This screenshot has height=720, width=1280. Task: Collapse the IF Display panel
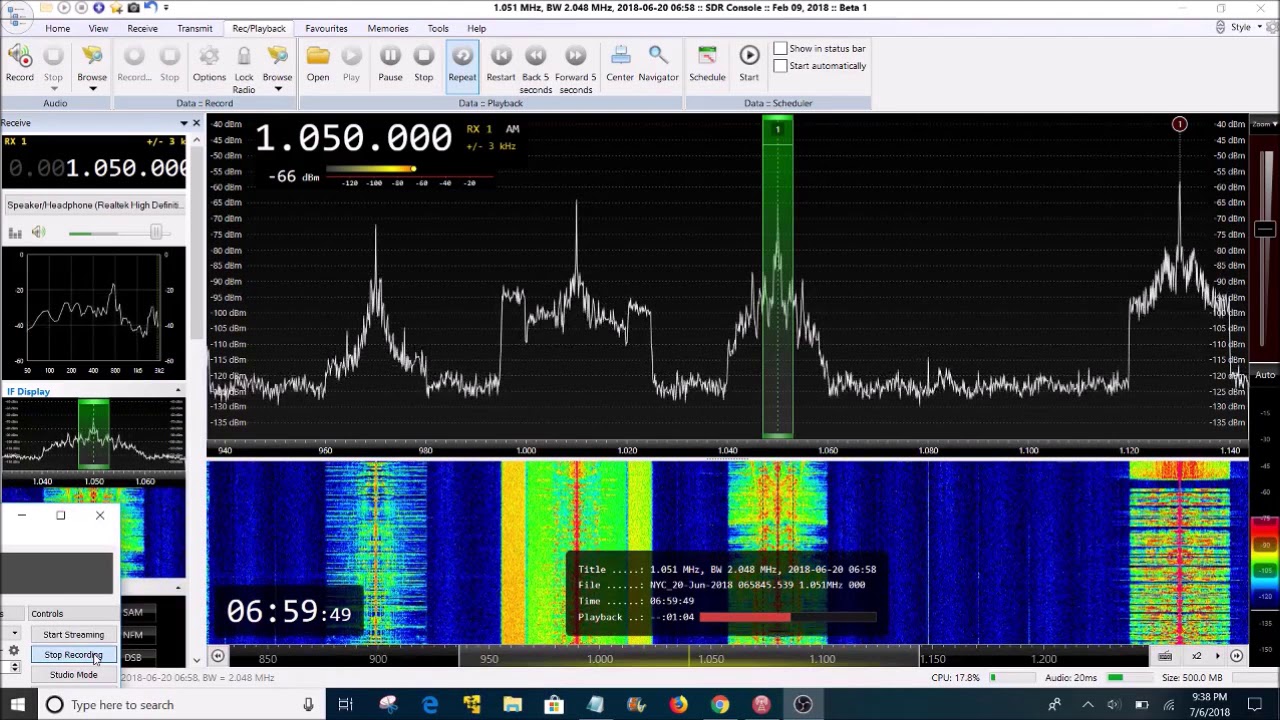point(178,391)
